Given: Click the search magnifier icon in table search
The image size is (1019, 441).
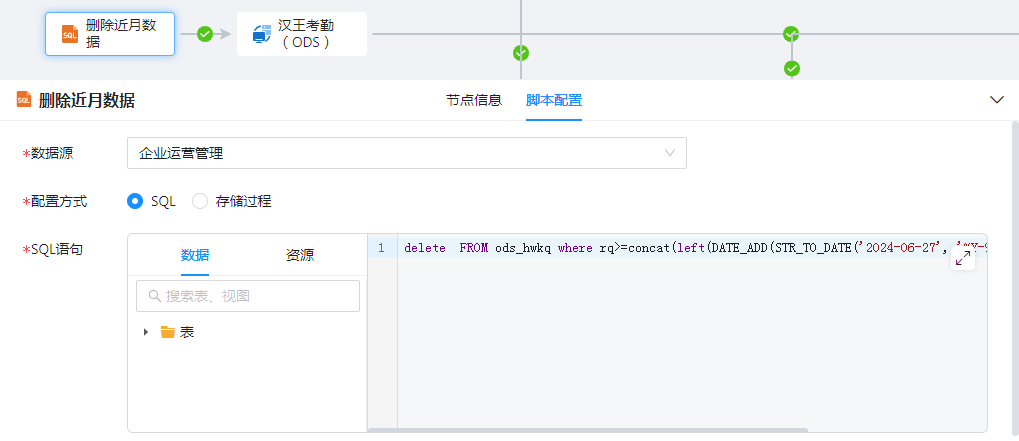Looking at the screenshot, I should click(154, 296).
